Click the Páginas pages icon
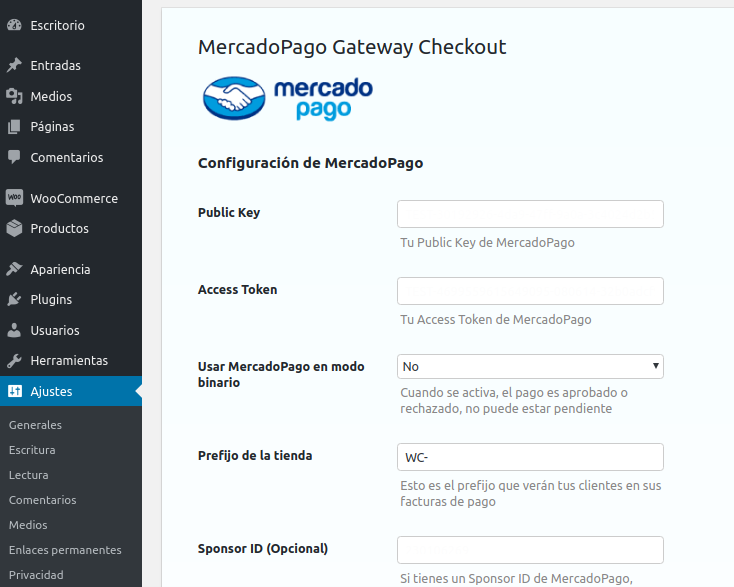This screenshot has height=587, width=734. (x=14, y=126)
